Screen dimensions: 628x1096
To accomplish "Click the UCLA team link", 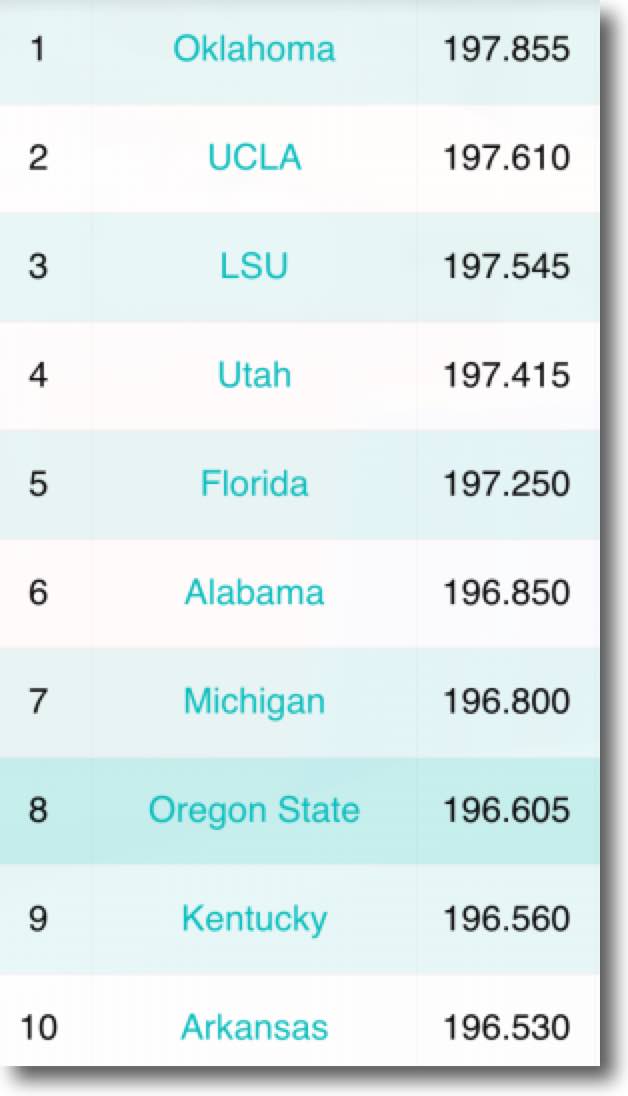I will (254, 158).
